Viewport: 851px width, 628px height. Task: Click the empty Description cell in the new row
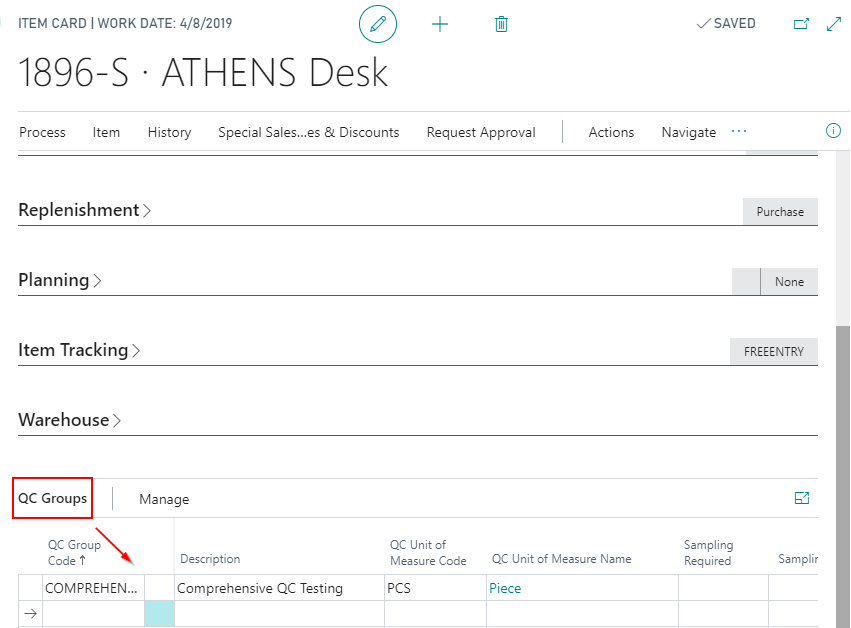click(x=278, y=614)
